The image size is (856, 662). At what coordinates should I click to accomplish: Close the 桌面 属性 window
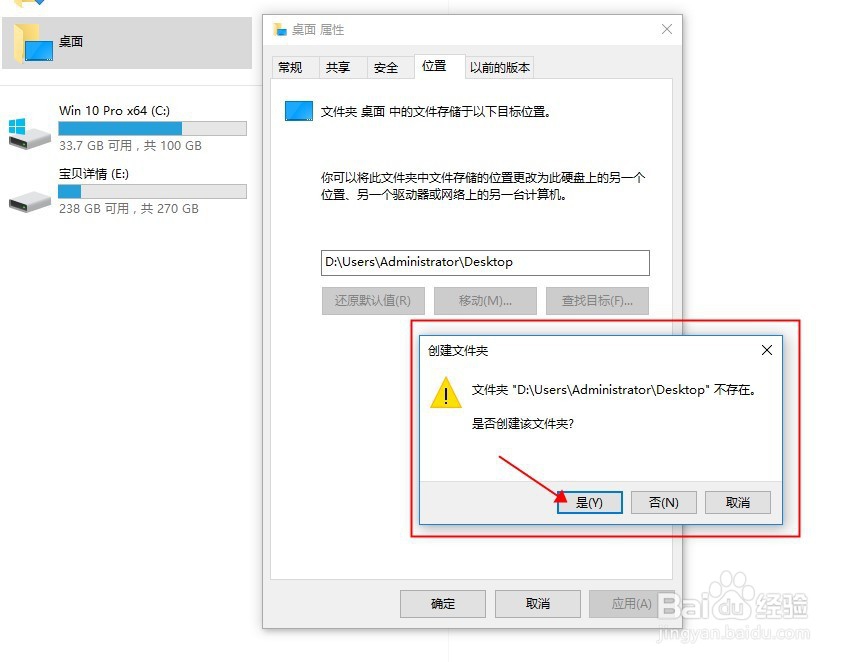(667, 29)
